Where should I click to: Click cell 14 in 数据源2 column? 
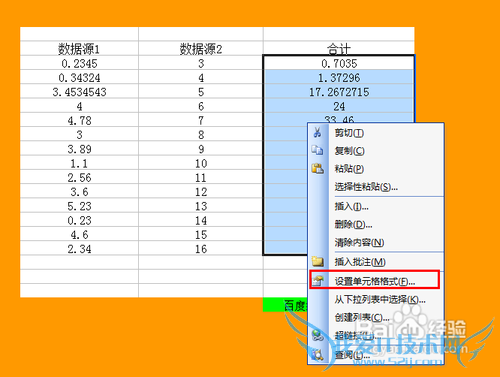201,220
